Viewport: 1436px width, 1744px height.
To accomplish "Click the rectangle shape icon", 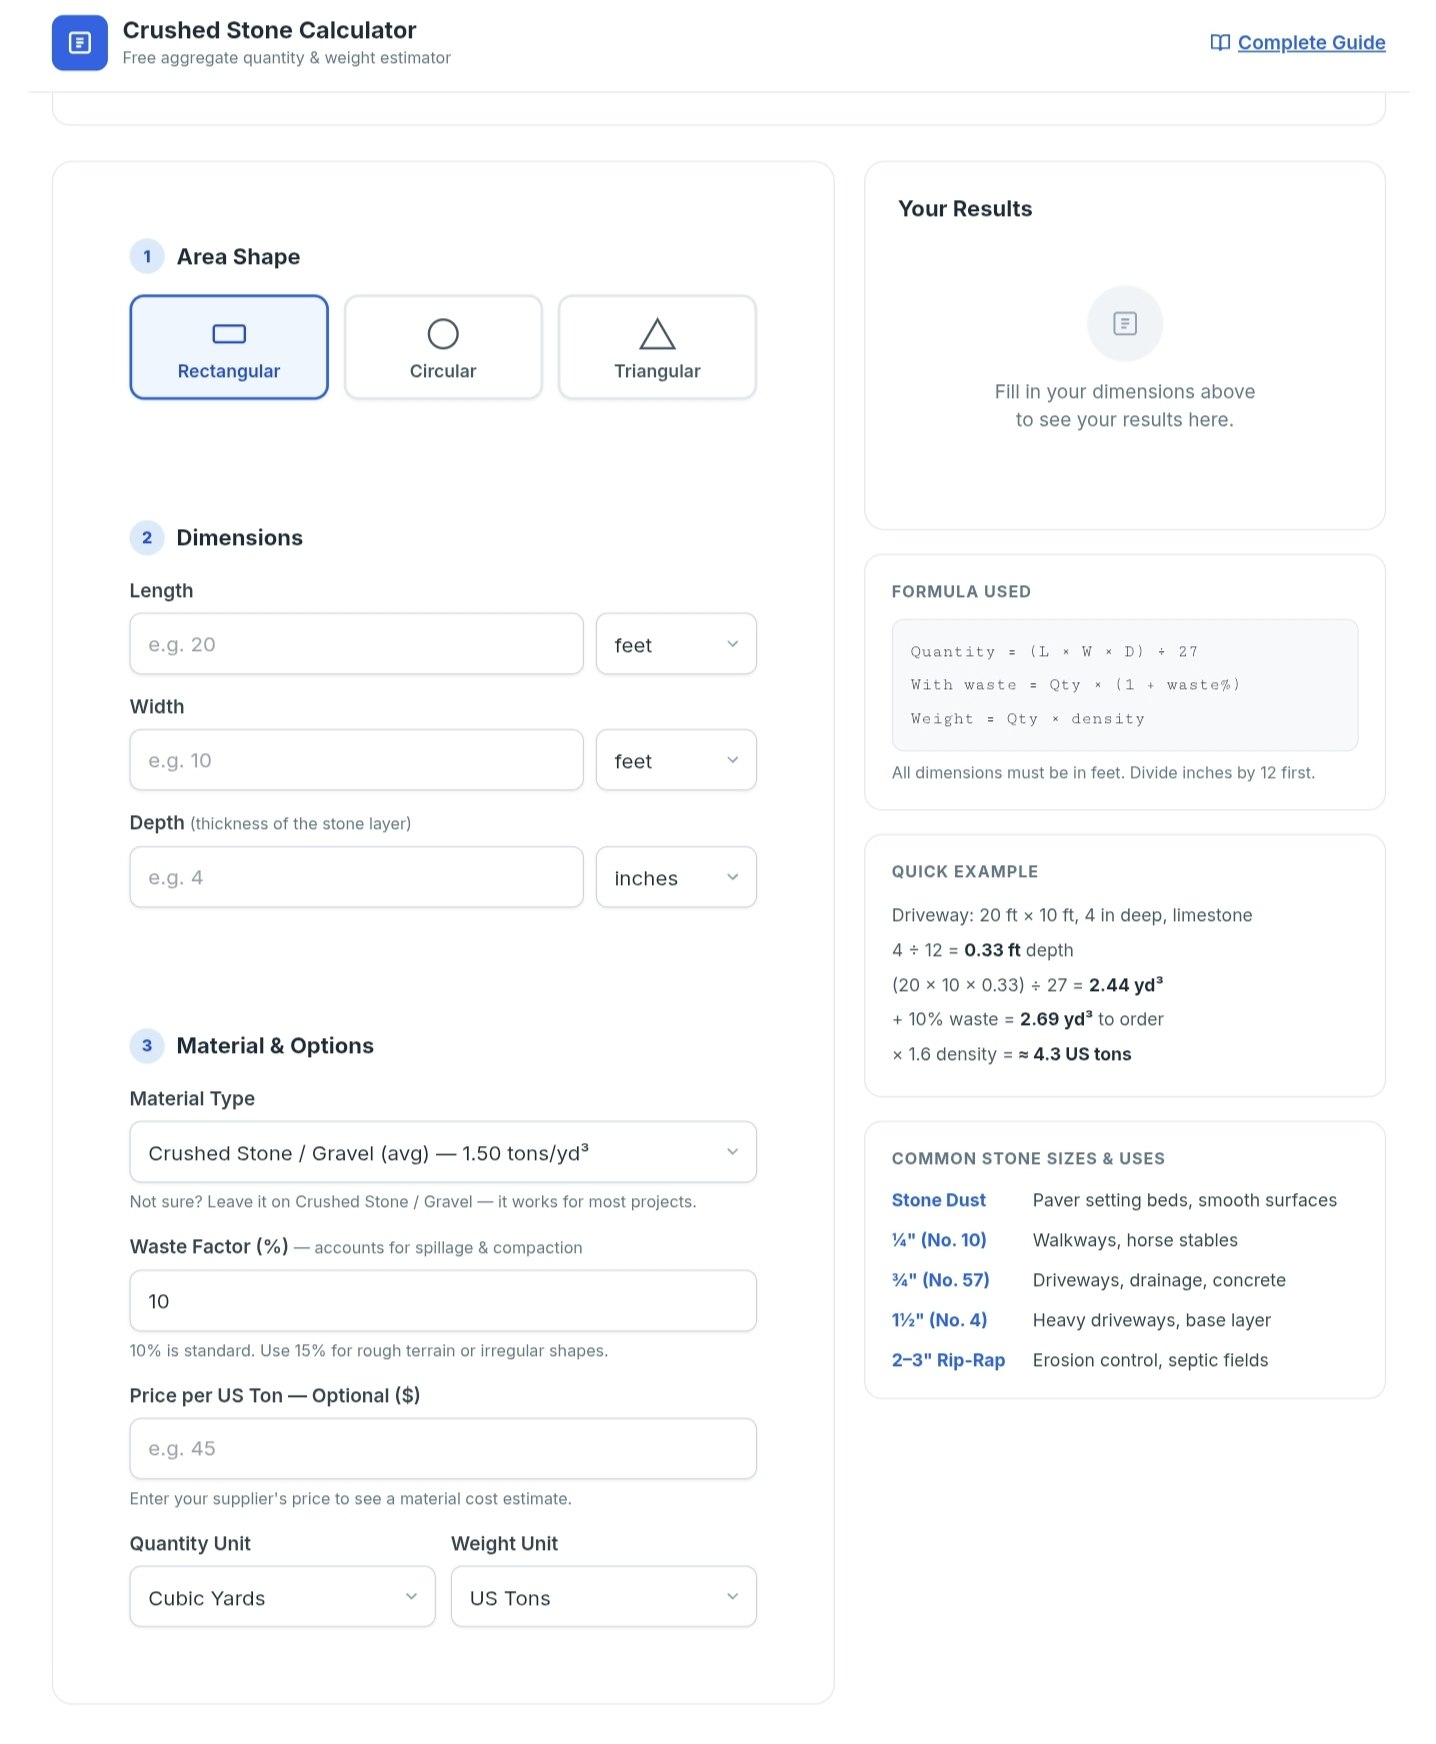I will pyautogui.click(x=229, y=334).
